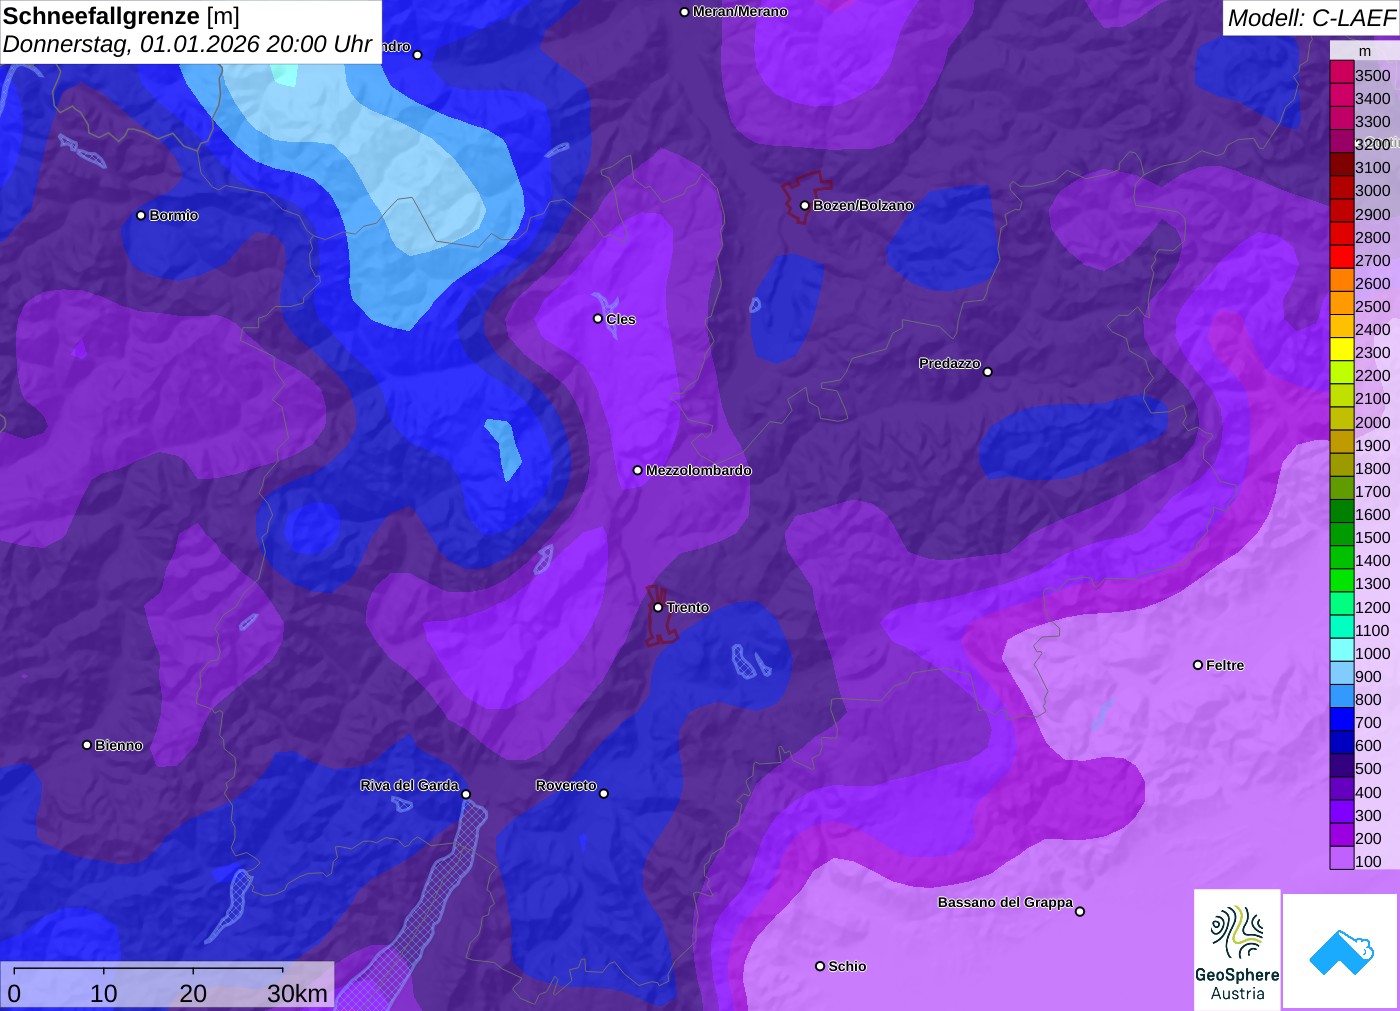The image size is (1400, 1011).
Task: Click the 0 scale bar label
Action: point(14,993)
